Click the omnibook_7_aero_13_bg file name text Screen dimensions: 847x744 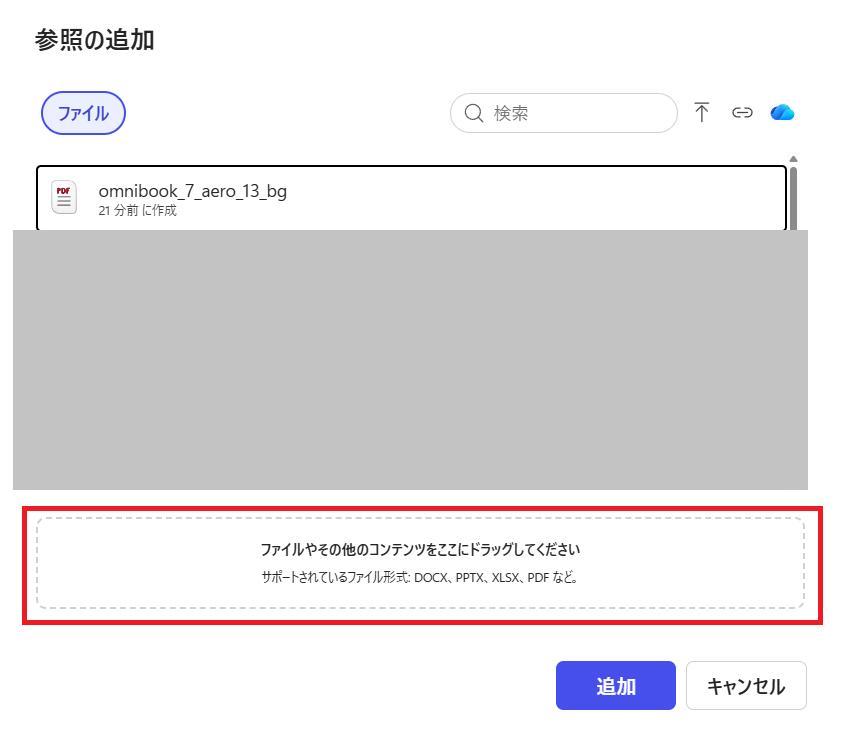(192, 191)
